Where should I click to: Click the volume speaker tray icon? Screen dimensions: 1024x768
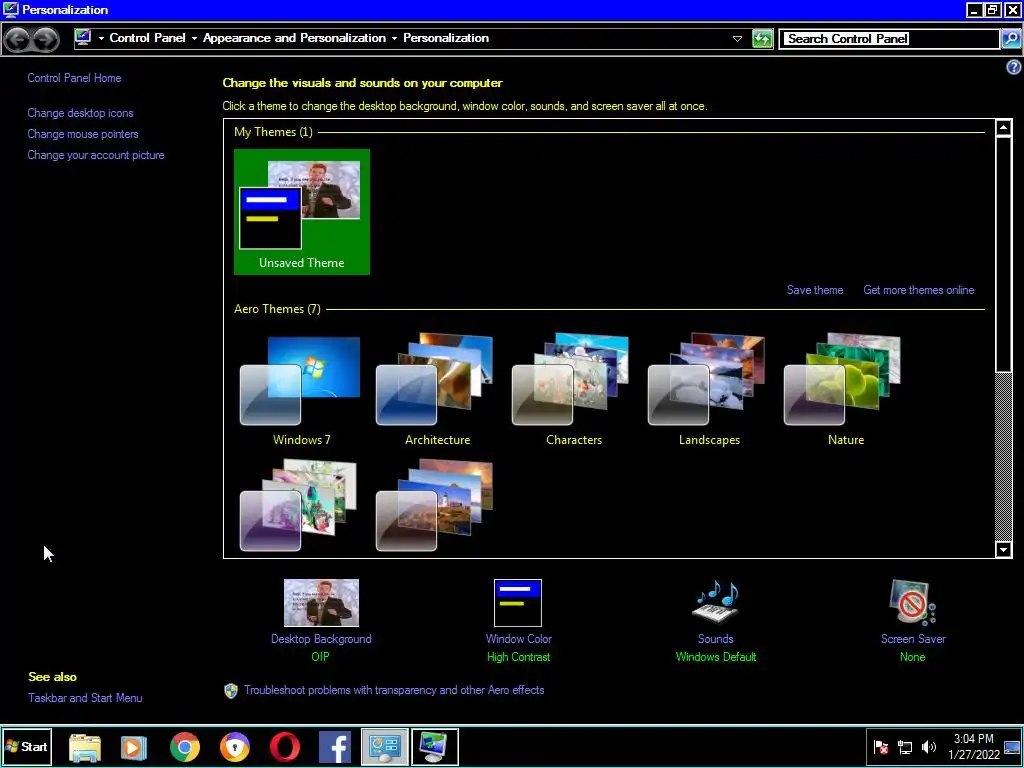(x=928, y=747)
